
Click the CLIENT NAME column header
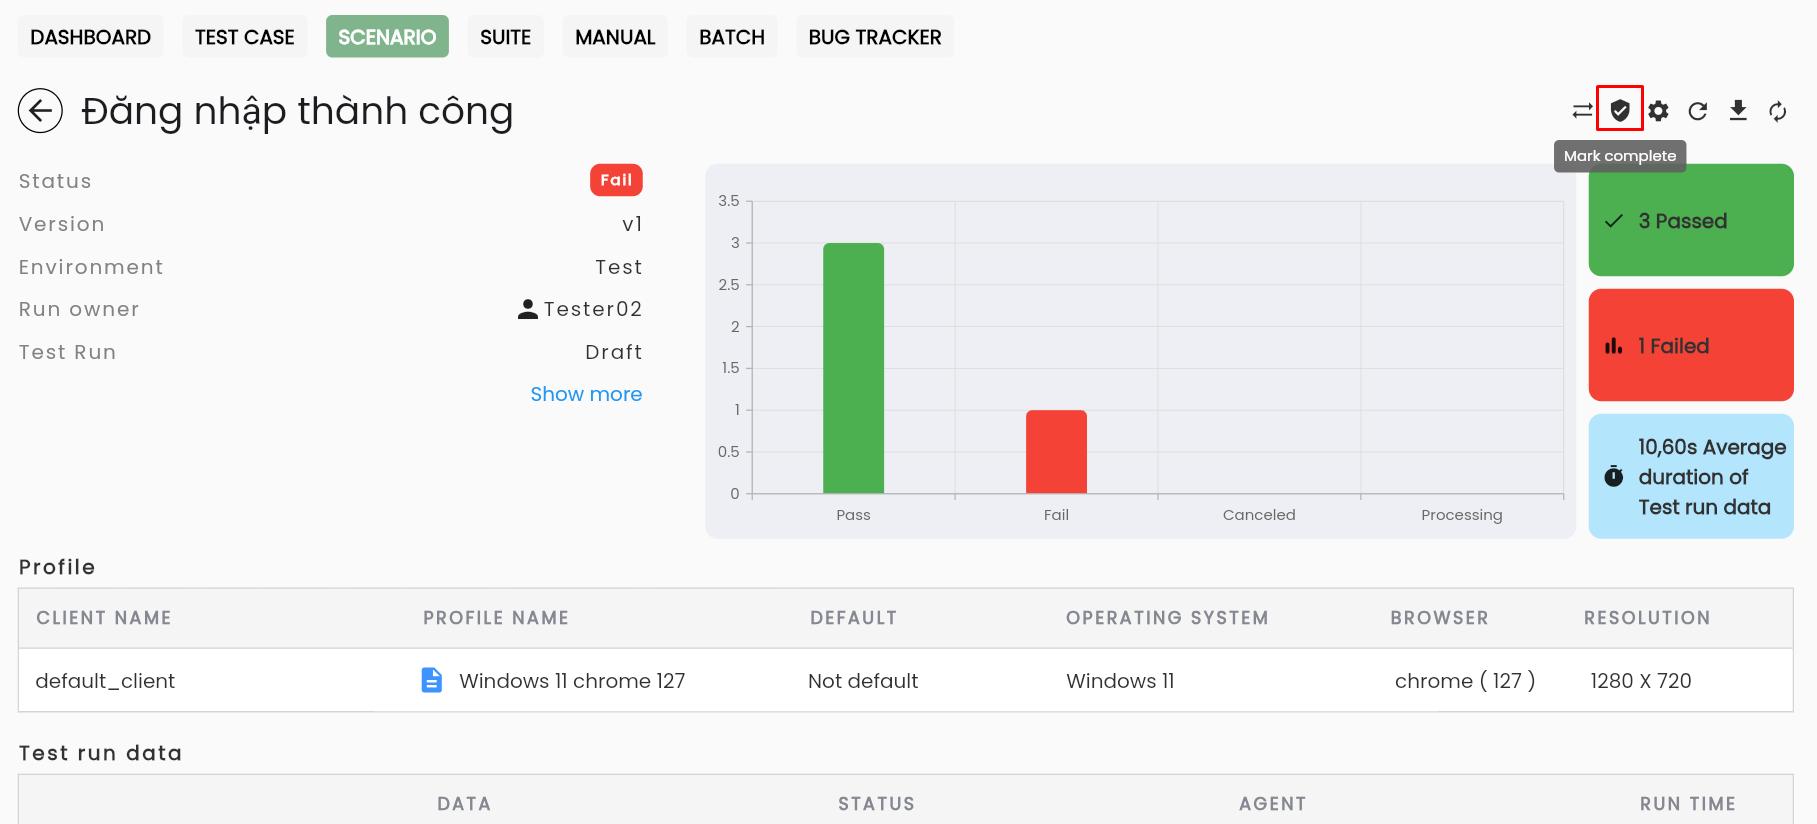[x=104, y=618]
